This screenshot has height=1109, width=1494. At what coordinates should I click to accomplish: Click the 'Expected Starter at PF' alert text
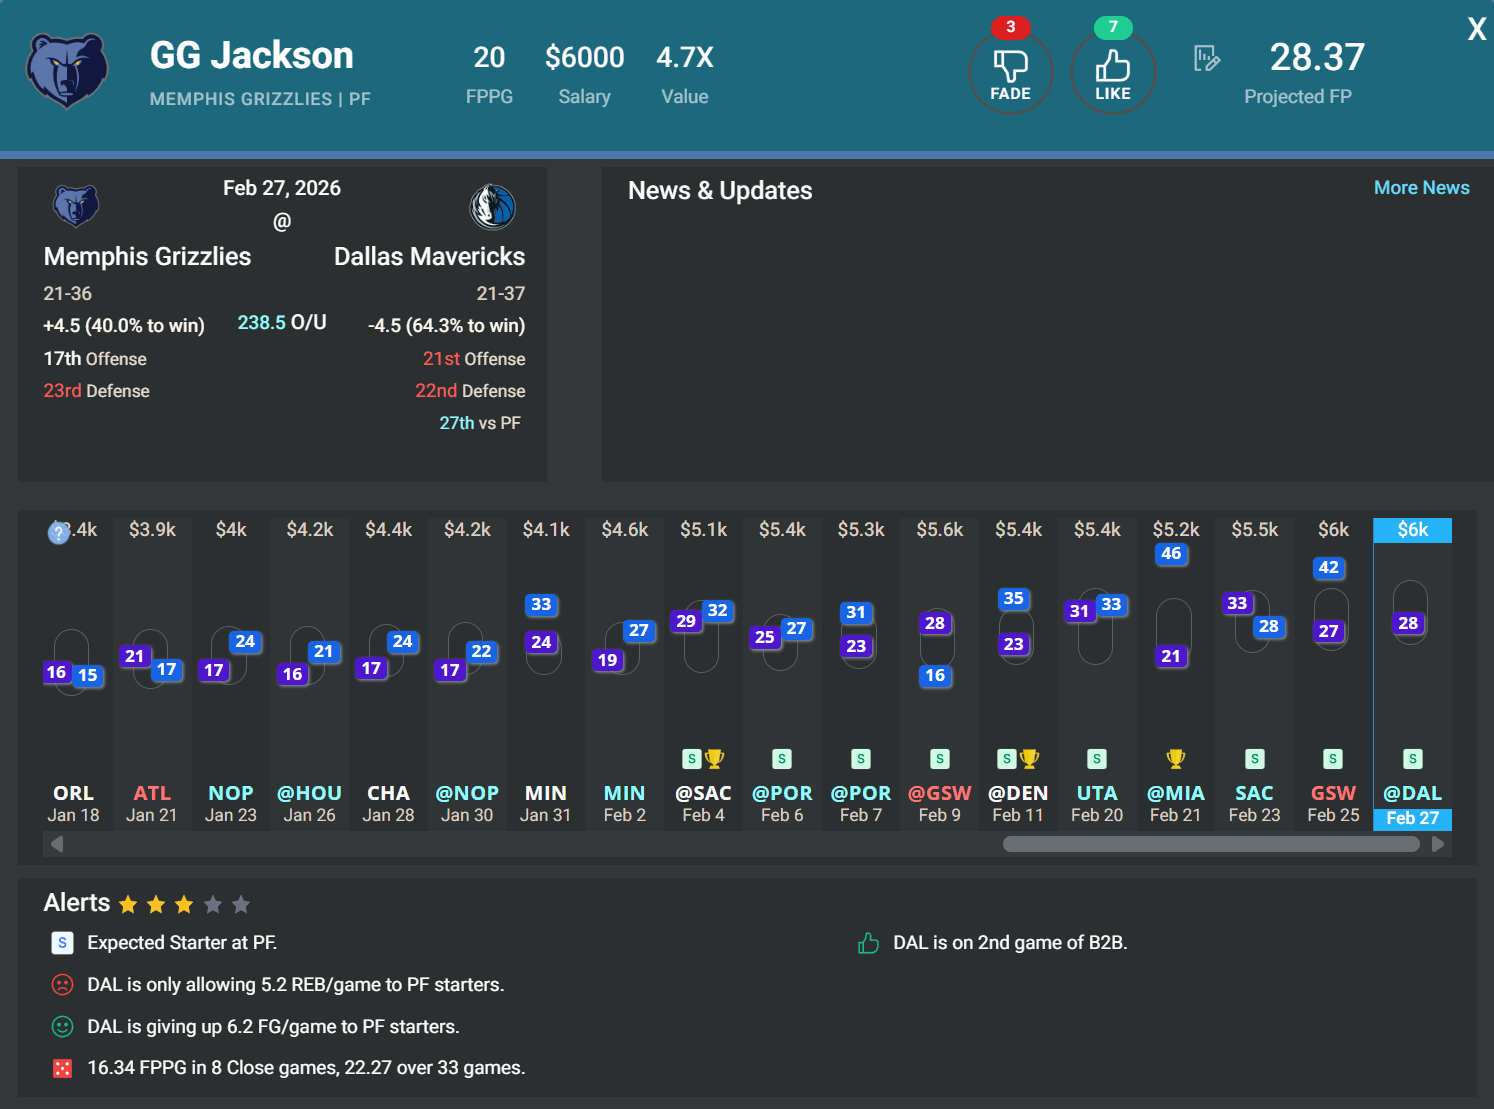click(x=182, y=943)
